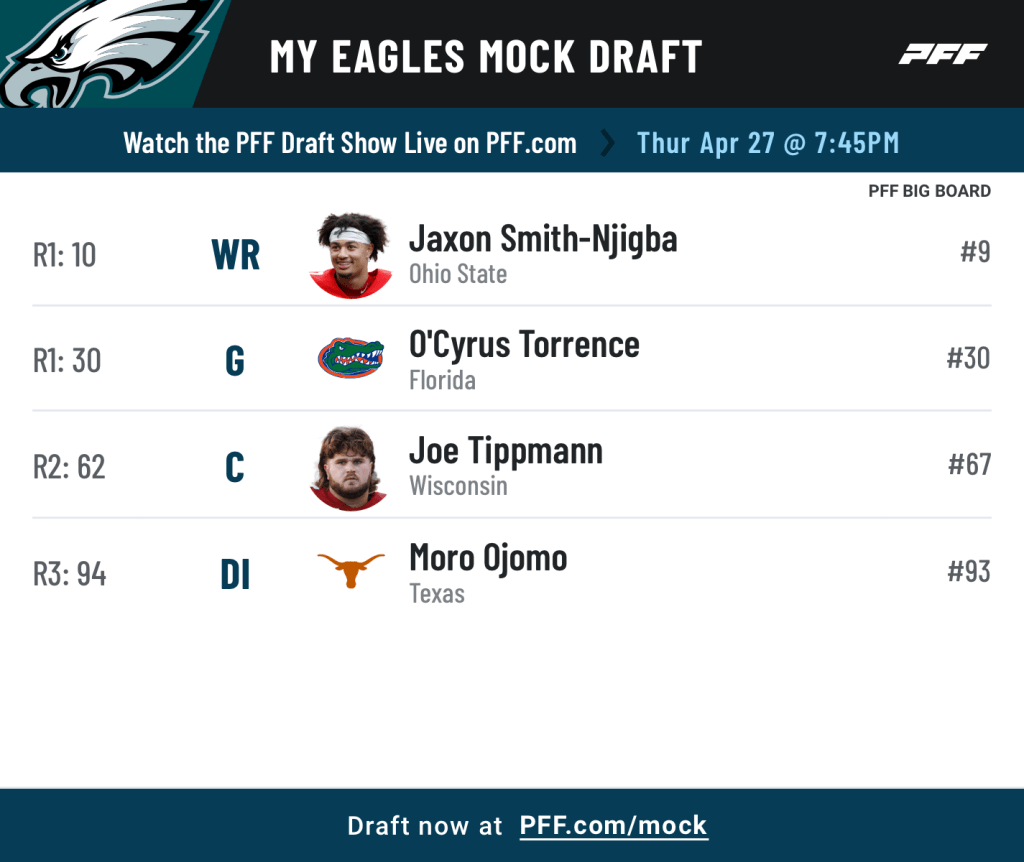Click the #67 big board rank
The image size is (1024, 862).
pyautogui.click(x=969, y=464)
